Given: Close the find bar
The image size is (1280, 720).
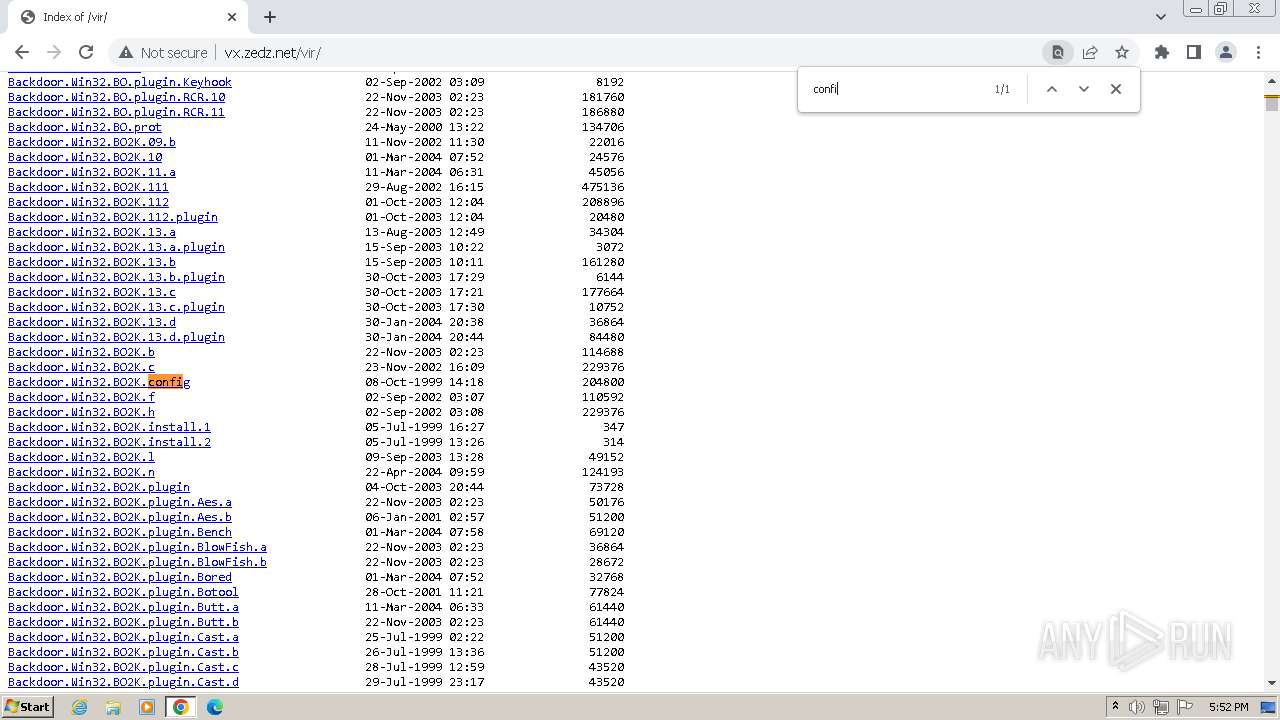Looking at the screenshot, I should 1116,89.
